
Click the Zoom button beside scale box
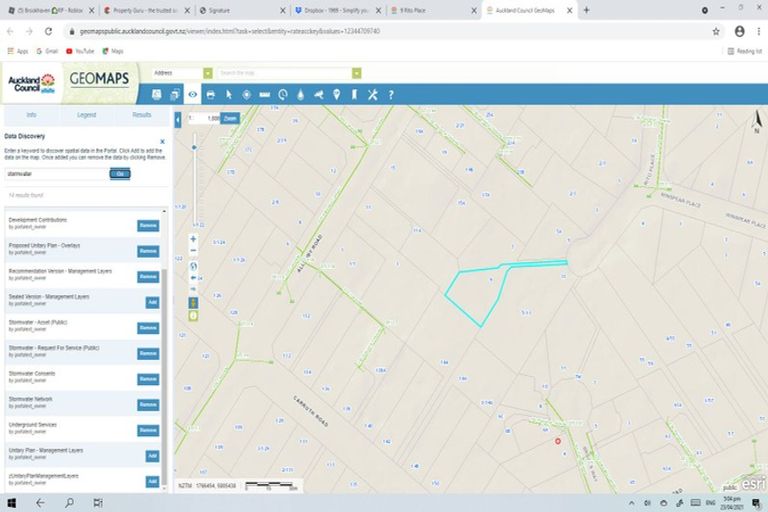coord(230,118)
